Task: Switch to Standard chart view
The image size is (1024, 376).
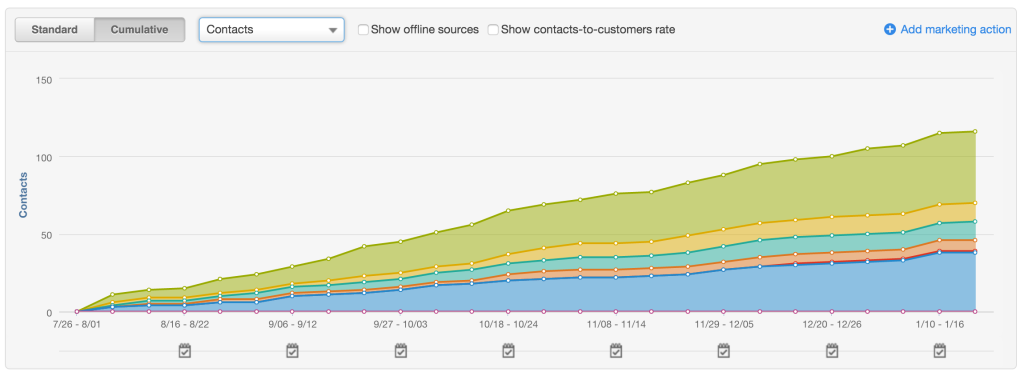Action: (x=55, y=29)
